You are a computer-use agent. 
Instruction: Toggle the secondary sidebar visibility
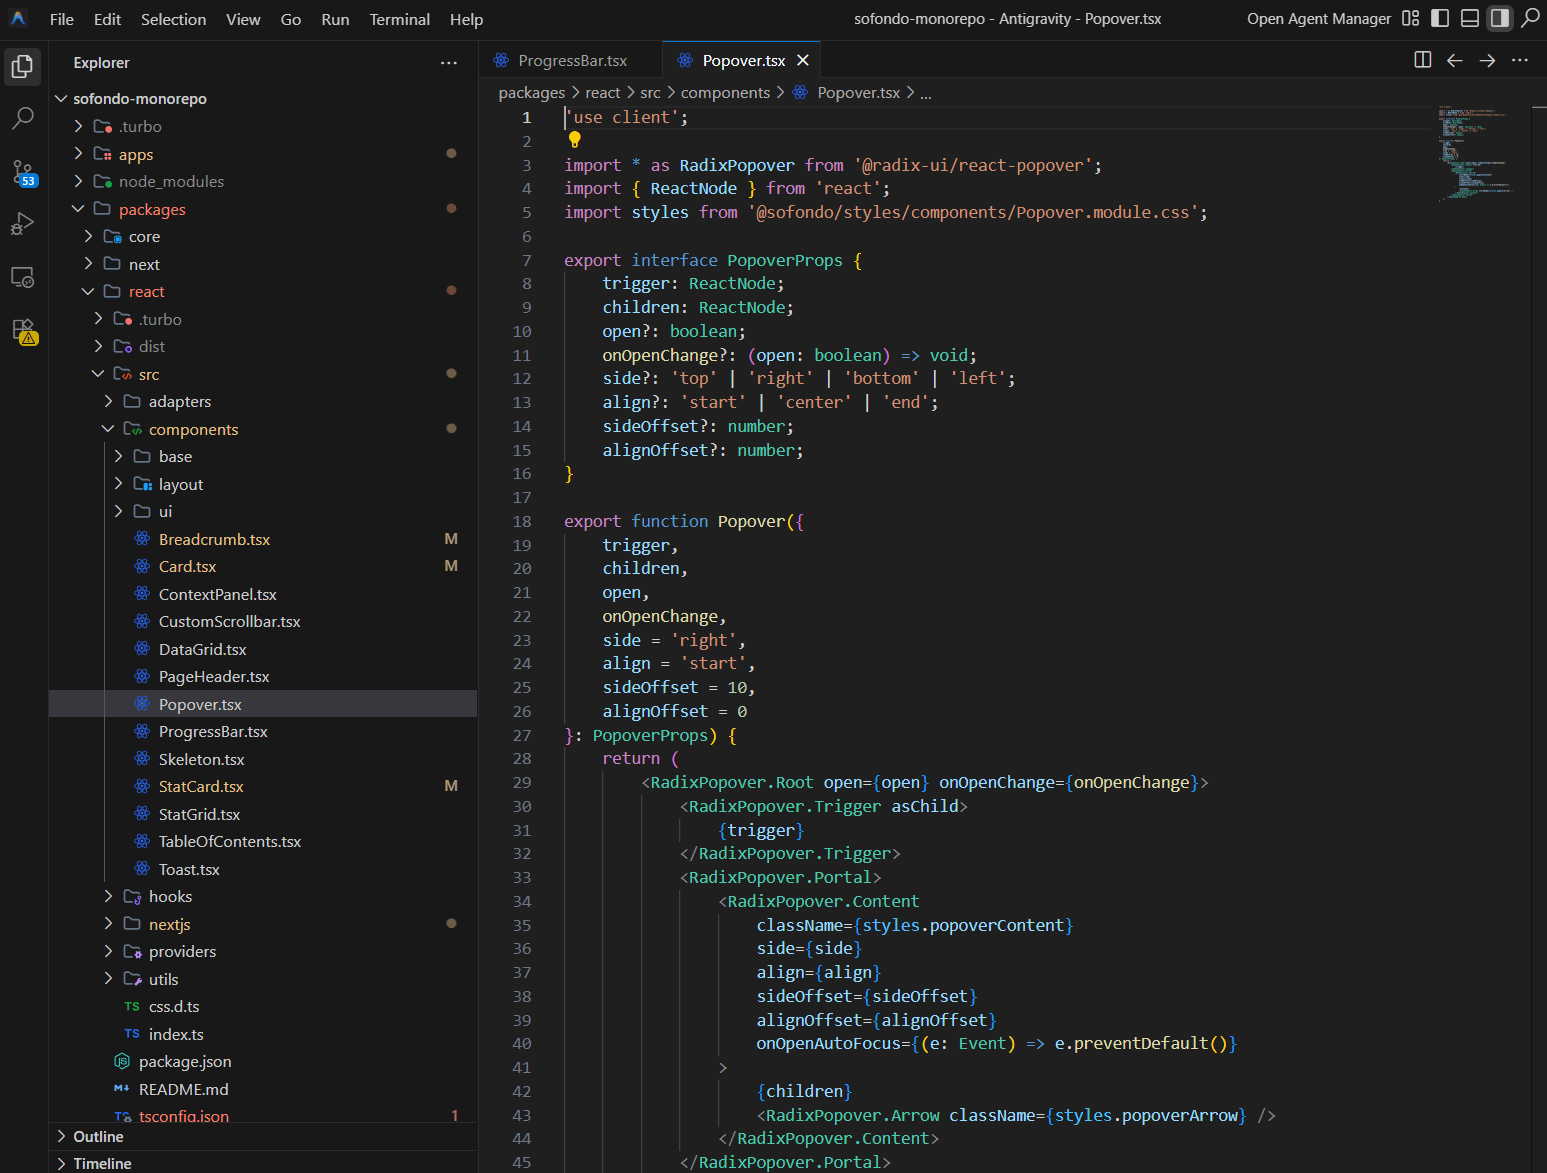point(1499,18)
